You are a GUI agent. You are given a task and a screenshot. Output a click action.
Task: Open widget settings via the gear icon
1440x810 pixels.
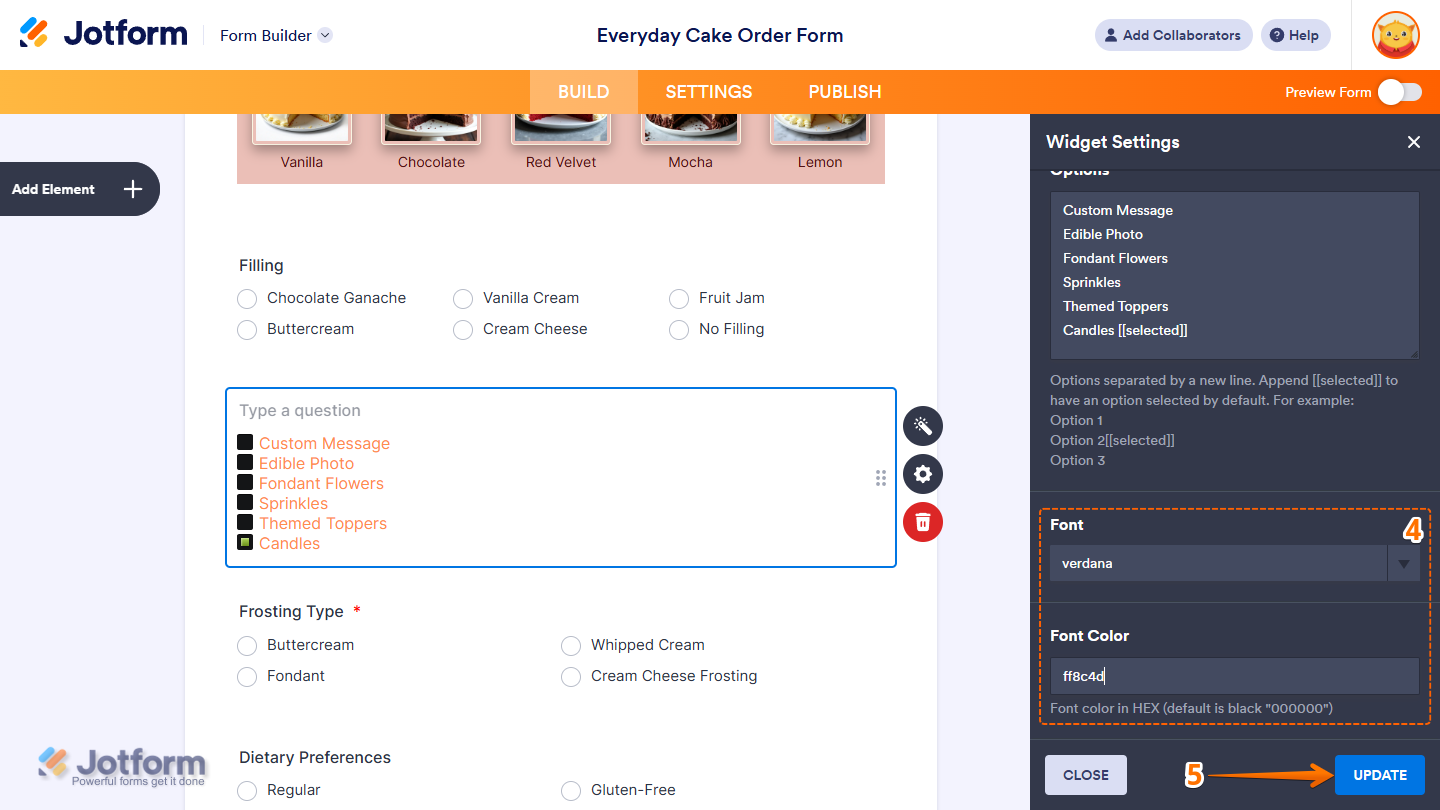pyautogui.click(x=922, y=474)
